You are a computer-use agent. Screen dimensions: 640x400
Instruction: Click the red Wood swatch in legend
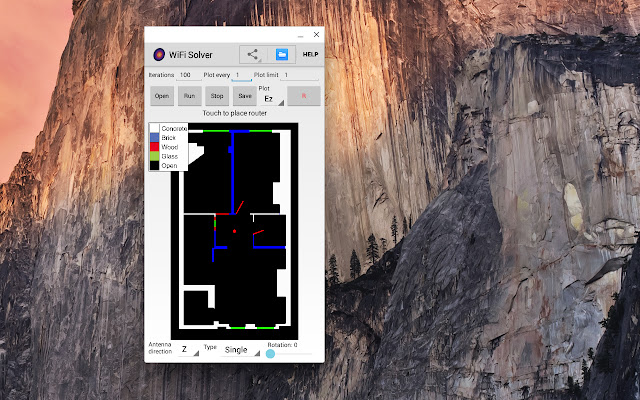point(155,146)
